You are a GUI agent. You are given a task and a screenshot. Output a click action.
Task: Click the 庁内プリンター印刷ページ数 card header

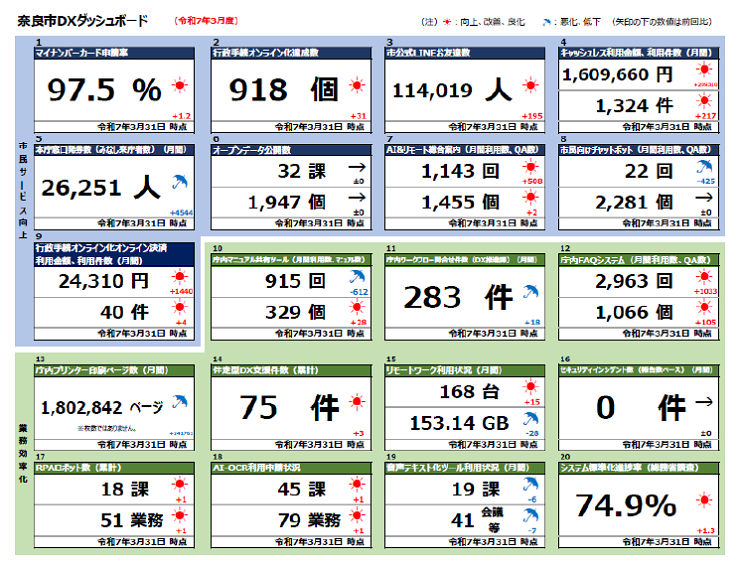point(114,370)
